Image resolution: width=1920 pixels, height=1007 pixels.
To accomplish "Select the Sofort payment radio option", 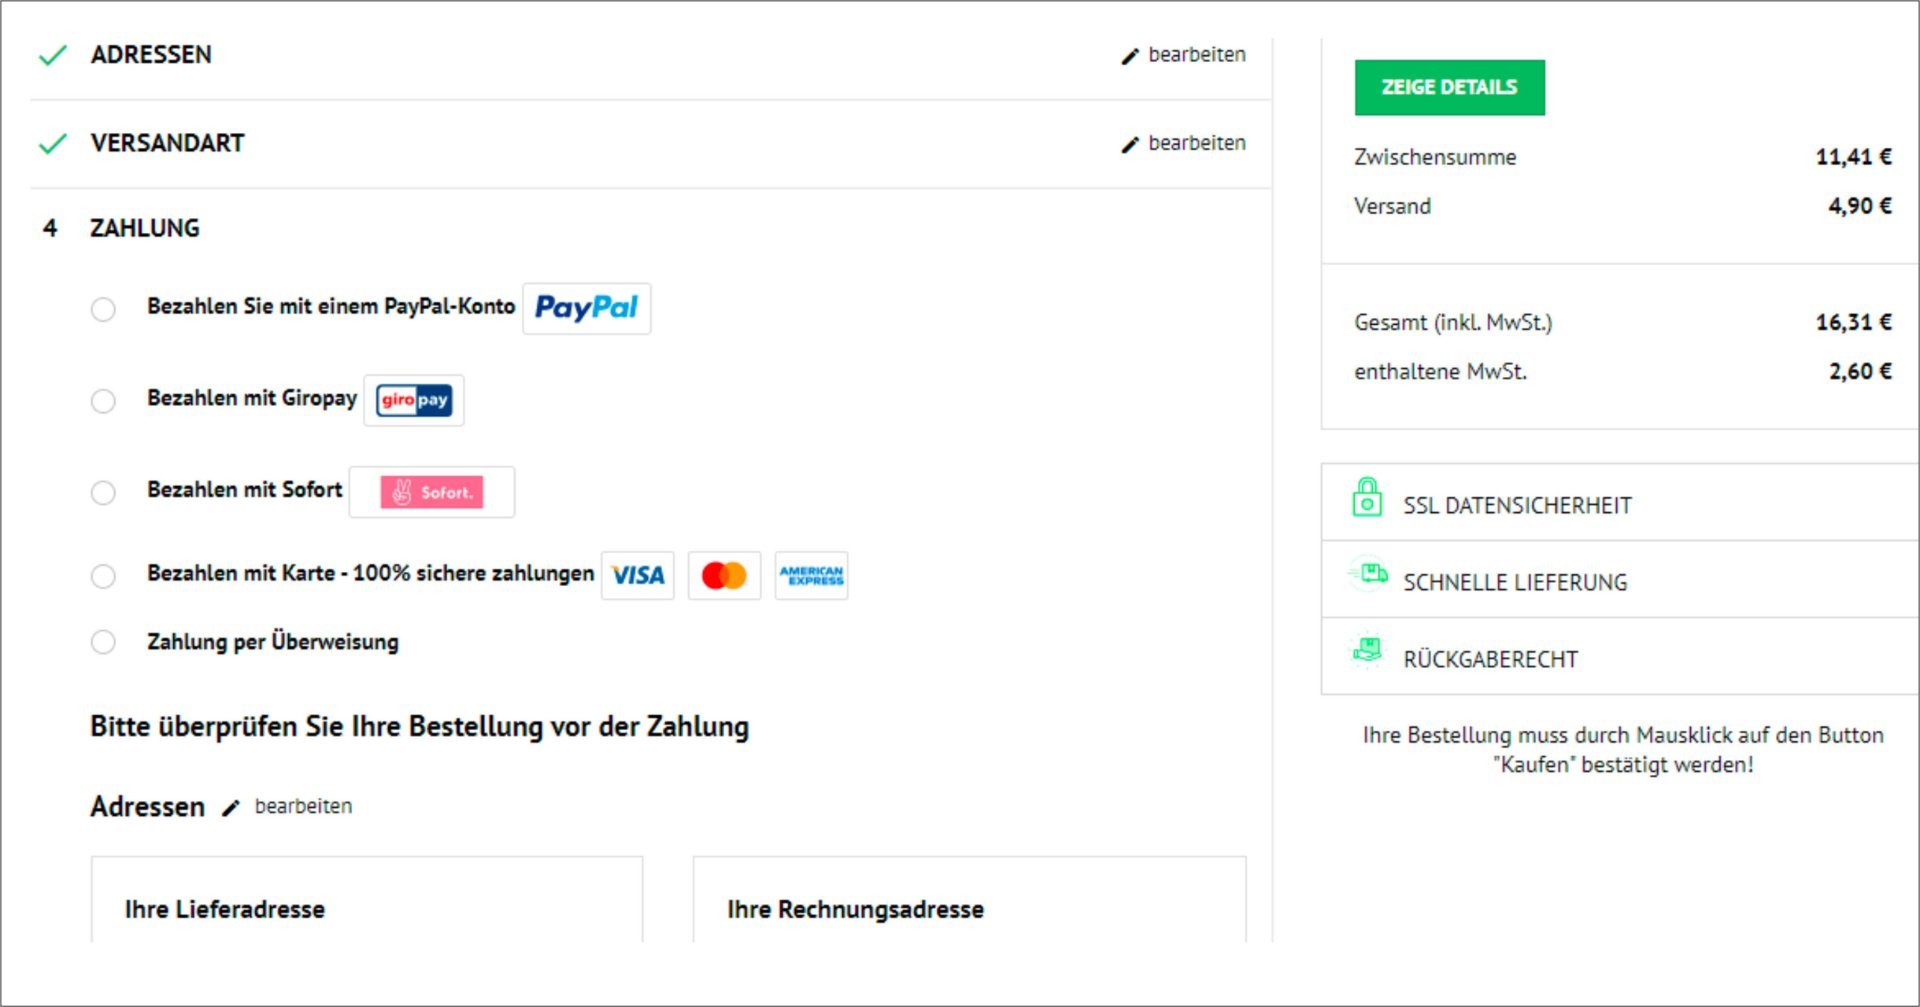I will coord(103,493).
